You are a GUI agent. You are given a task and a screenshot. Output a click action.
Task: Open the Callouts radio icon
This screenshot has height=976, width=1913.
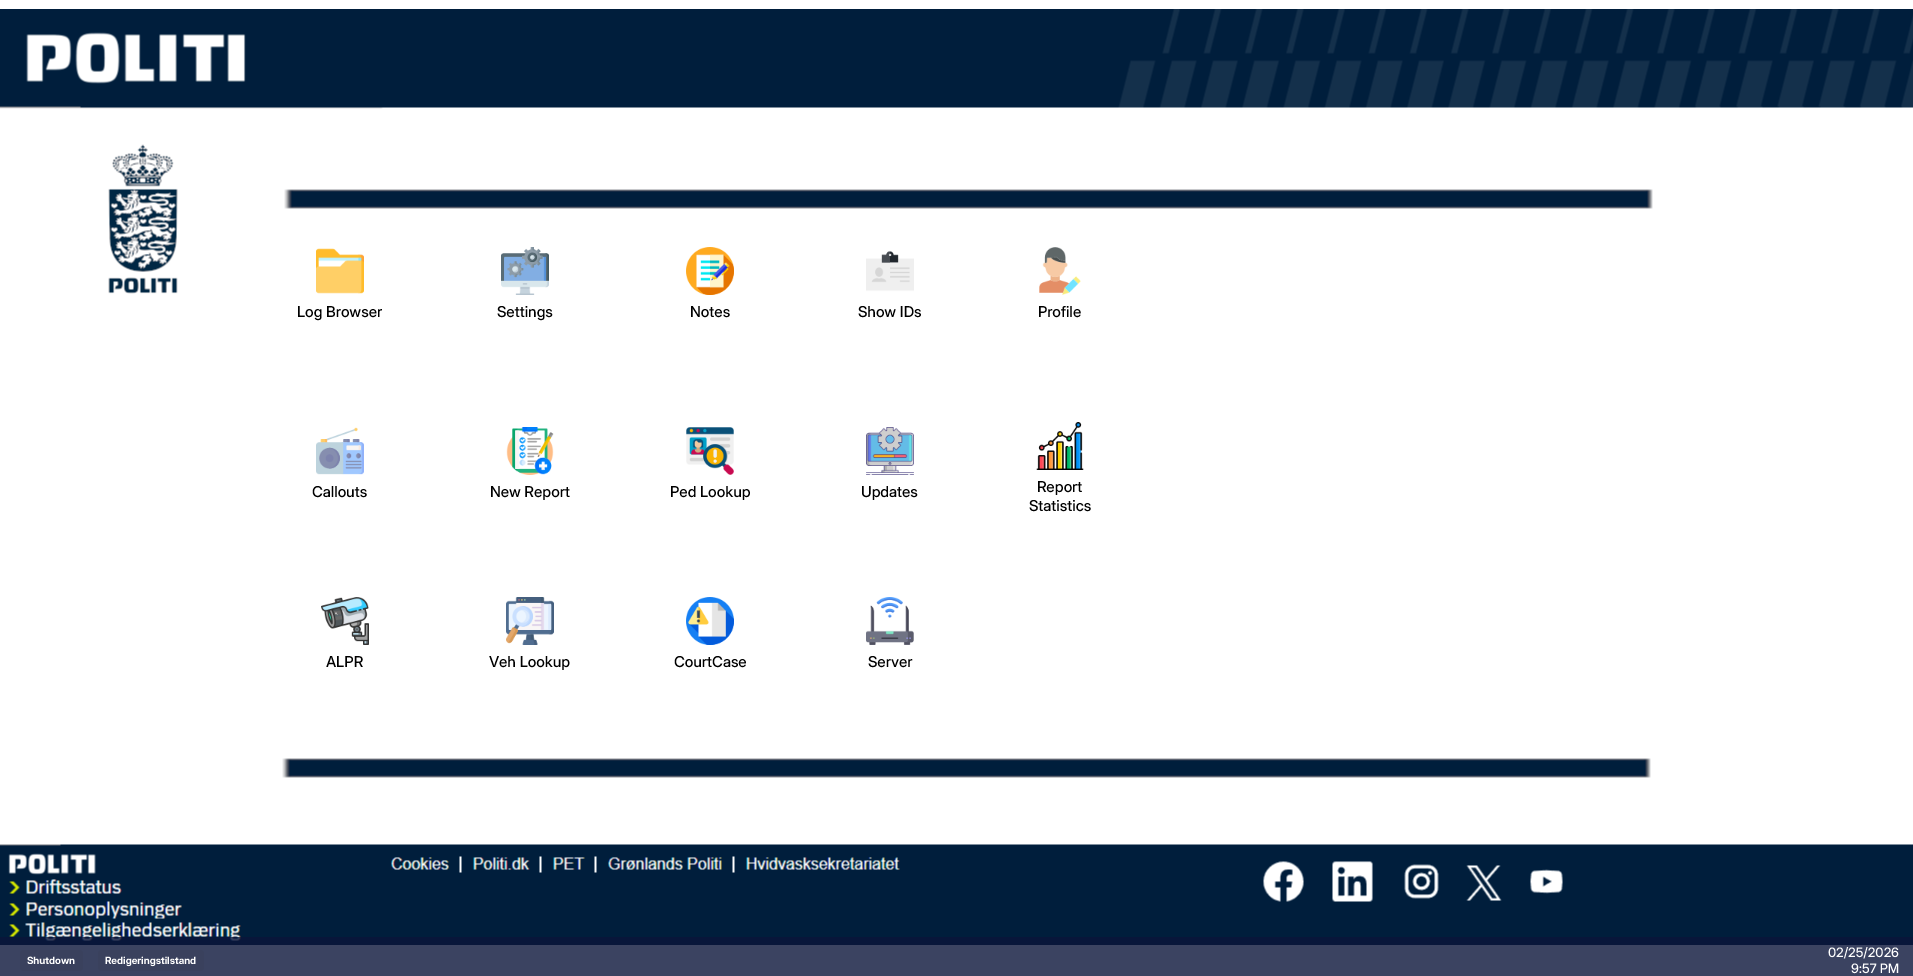tap(339, 452)
